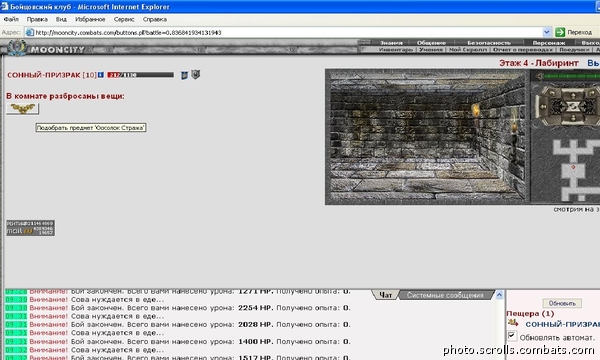Screen dimensions: 600x360
Task: Toggle the Обновлять автомат. checkbox
Action: [512, 336]
